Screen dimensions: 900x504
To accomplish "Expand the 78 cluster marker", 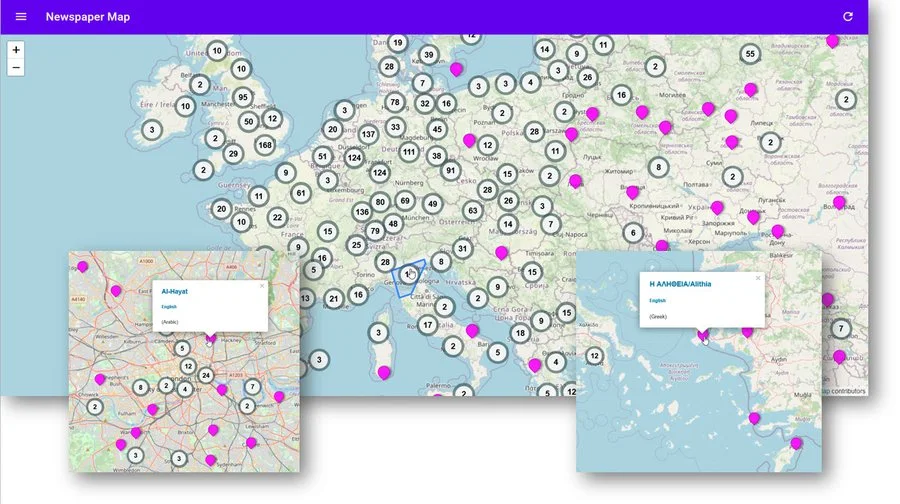I will click(394, 103).
